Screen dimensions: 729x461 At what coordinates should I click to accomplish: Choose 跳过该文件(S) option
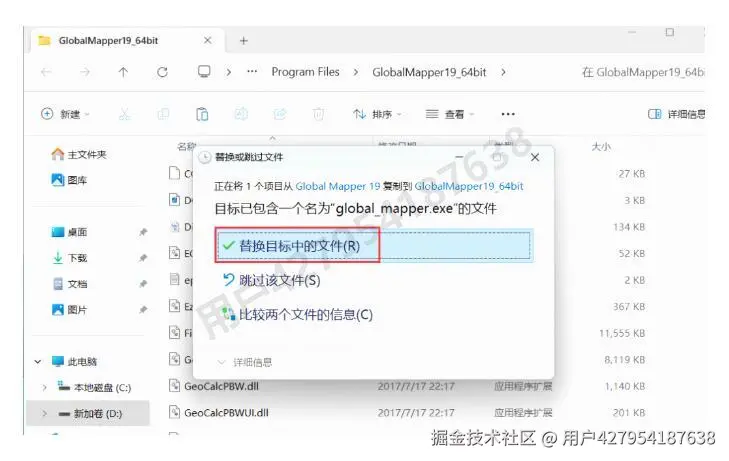(272, 280)
